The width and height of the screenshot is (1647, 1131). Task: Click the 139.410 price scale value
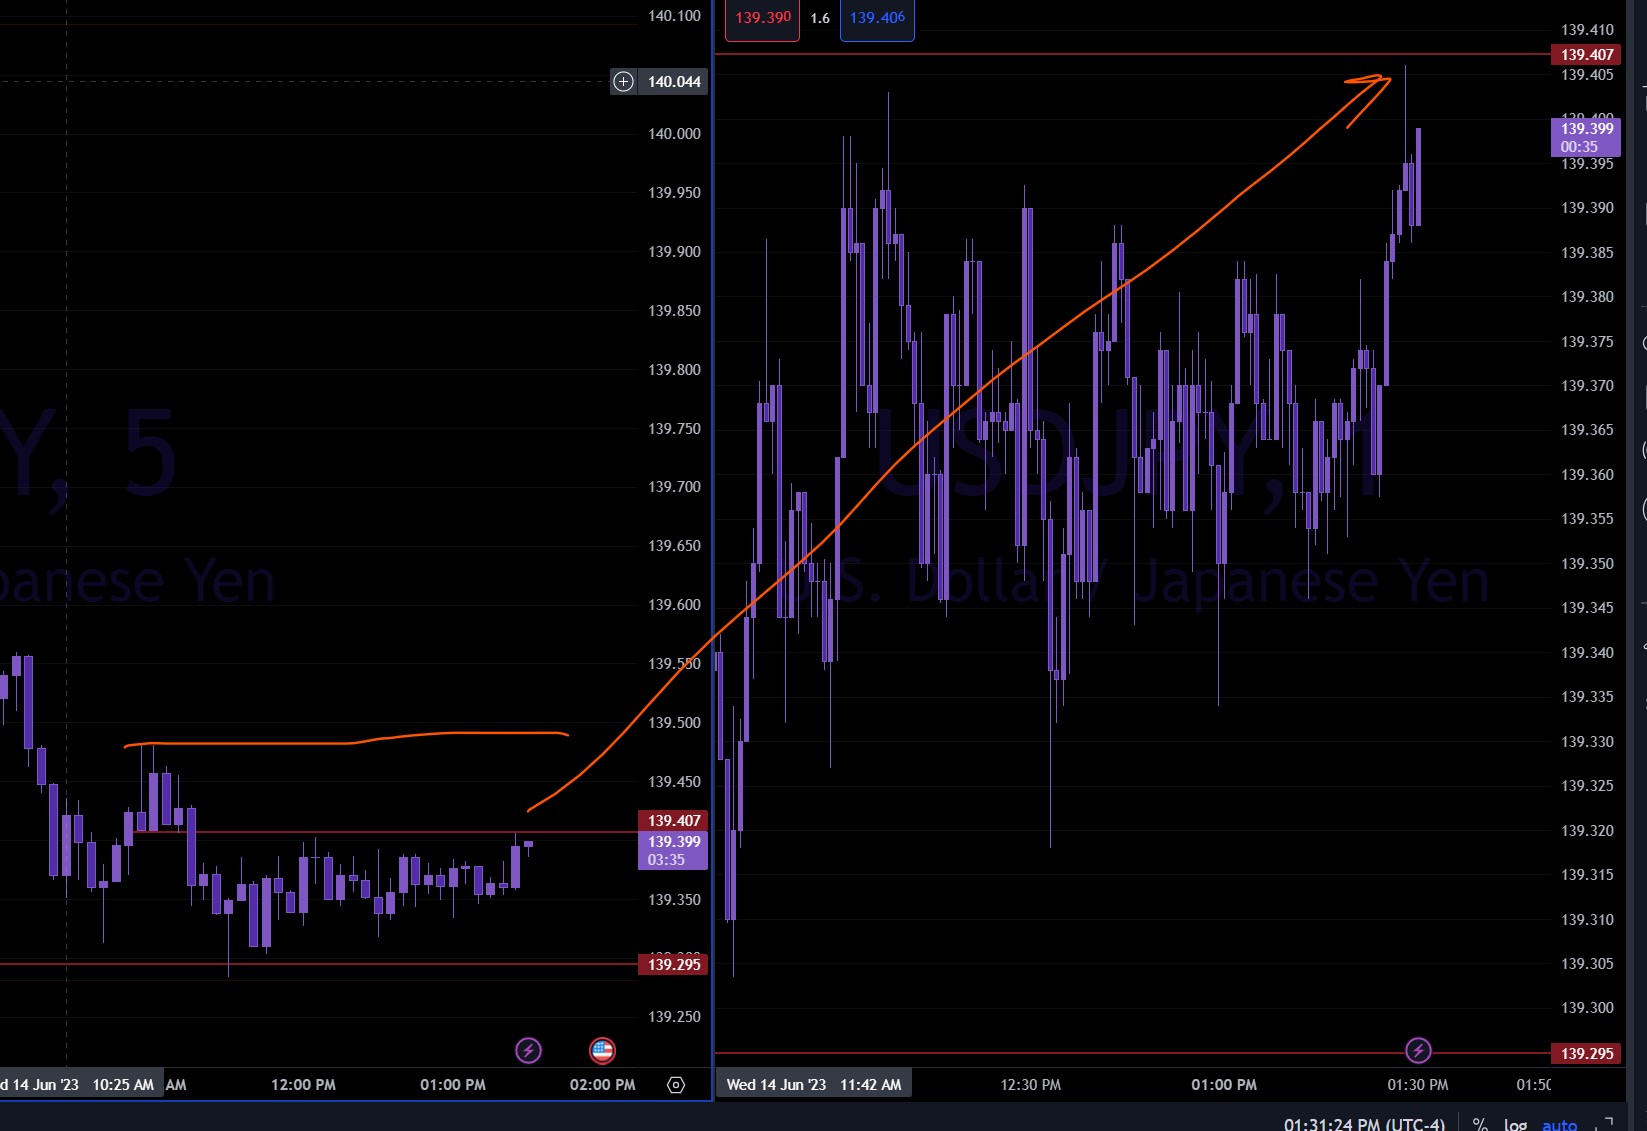pos(1587,30)
